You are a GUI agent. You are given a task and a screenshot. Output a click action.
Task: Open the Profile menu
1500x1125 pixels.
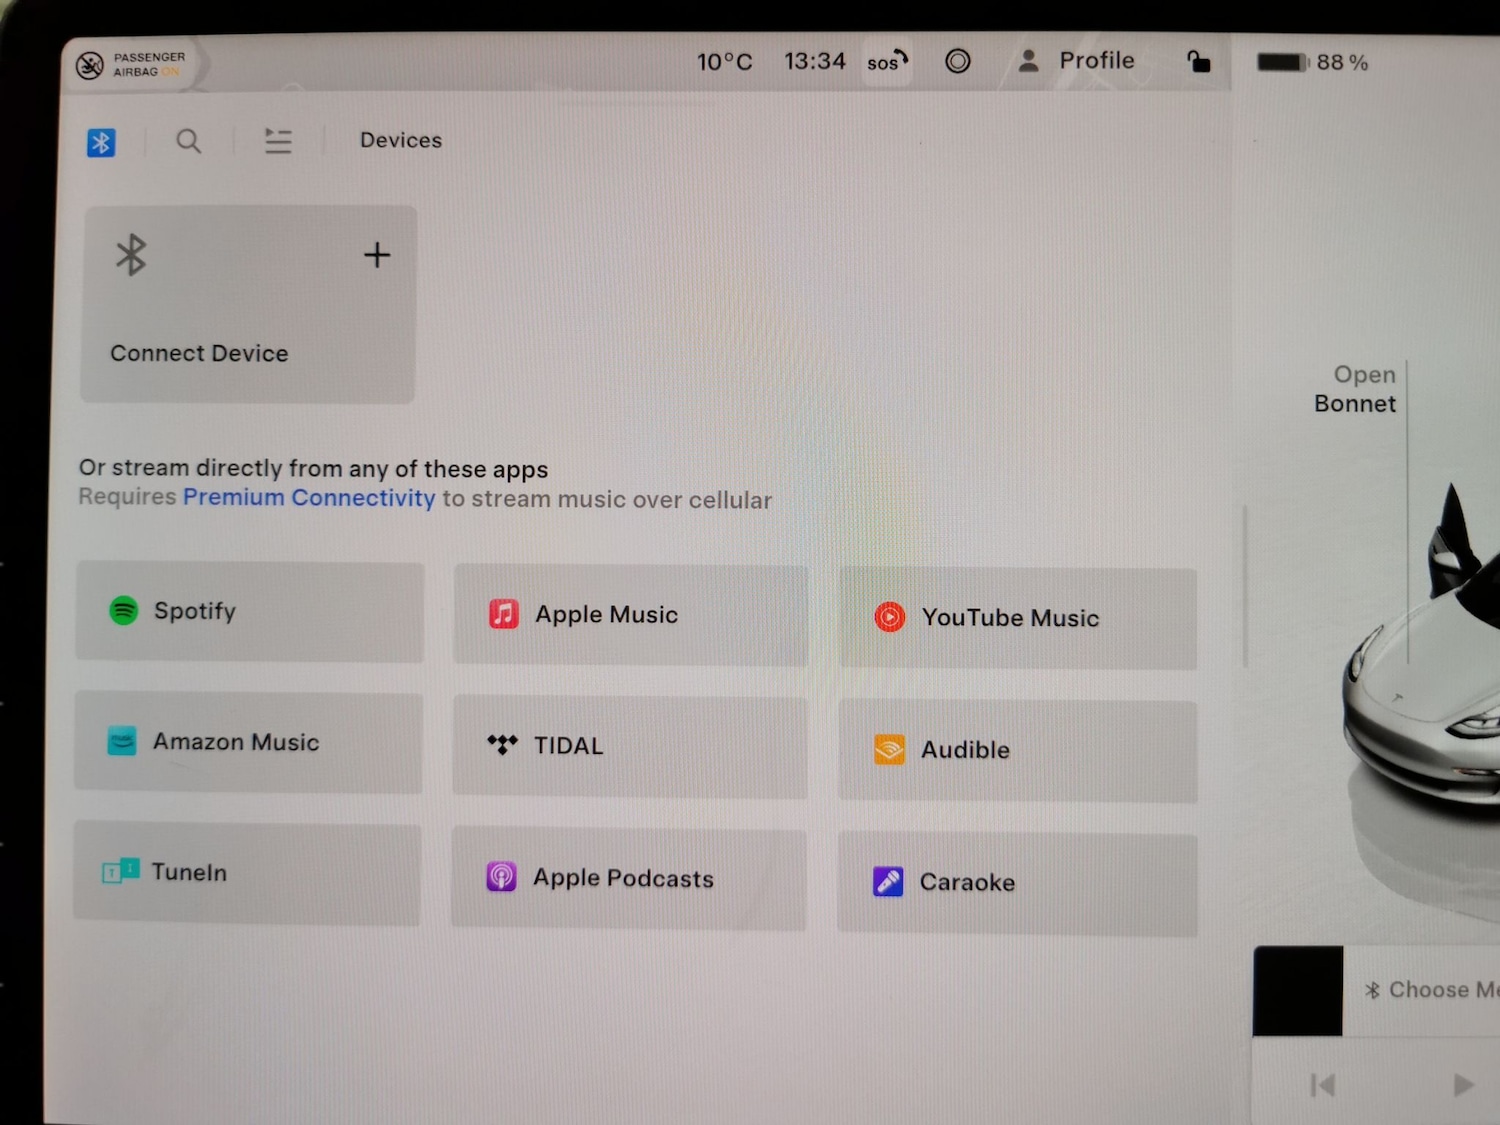pos(1077,61)
